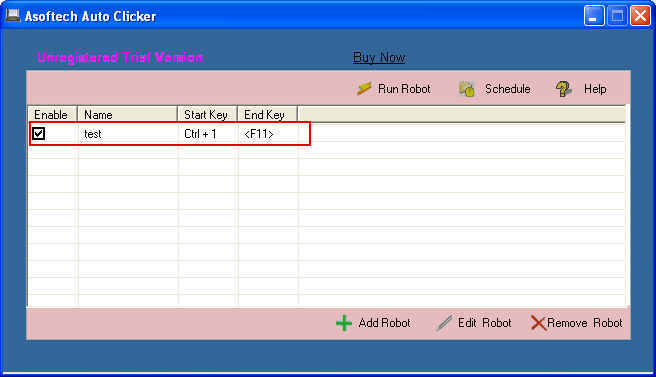This screenshot has width=656, height=377.
Task: Click the Run Robot lightning icon
Action: pyautogui.click(x=364, y=89)
